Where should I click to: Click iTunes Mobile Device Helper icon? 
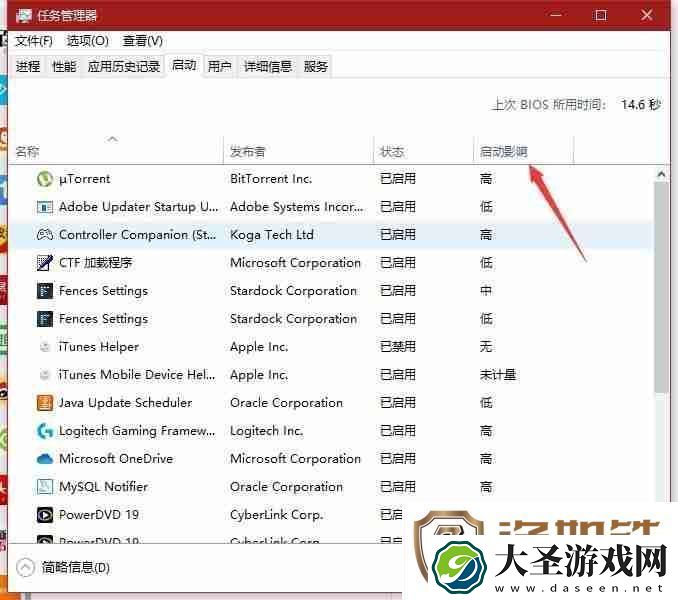tap(45, 375)
